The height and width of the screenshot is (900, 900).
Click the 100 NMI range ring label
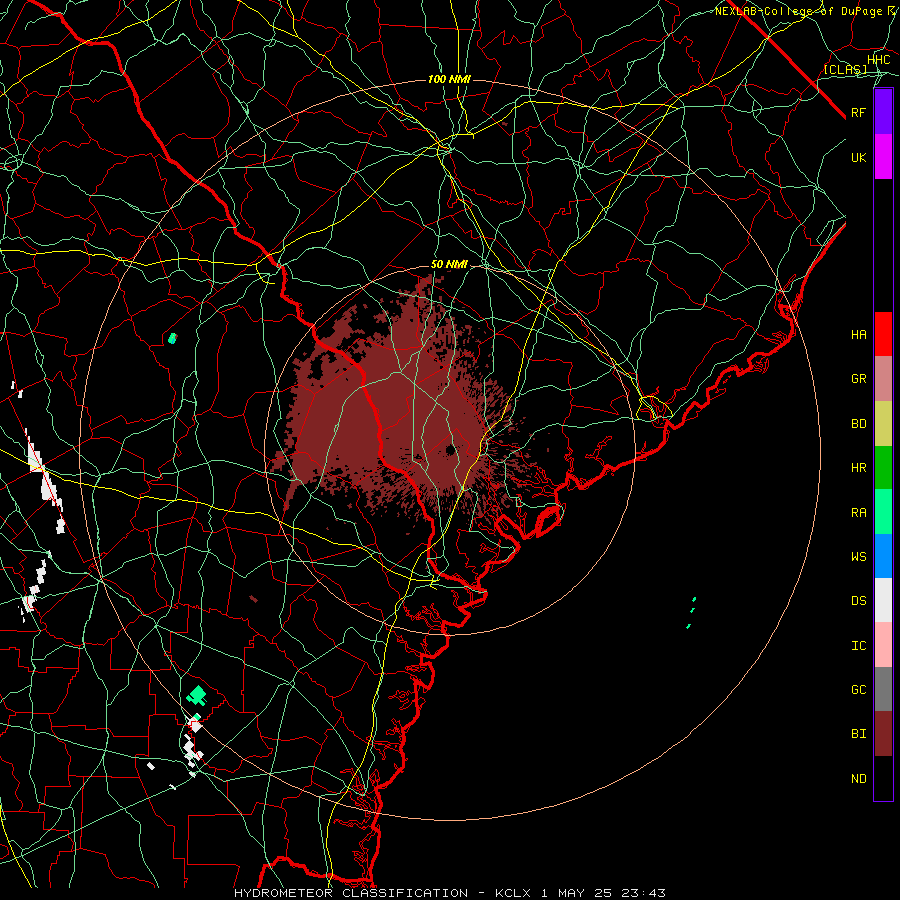pyautogui.click(x=449, y=79)
